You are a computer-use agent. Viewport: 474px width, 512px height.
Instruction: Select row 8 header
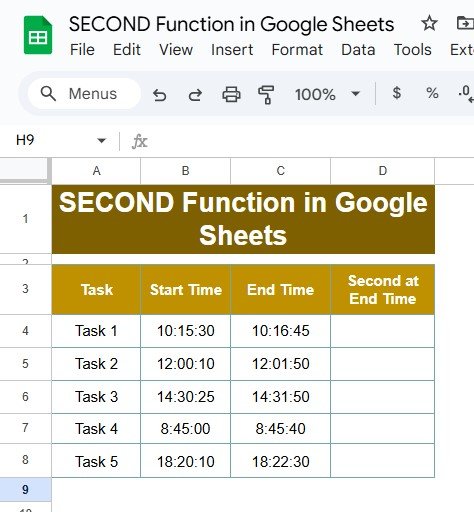pos(25,460)
